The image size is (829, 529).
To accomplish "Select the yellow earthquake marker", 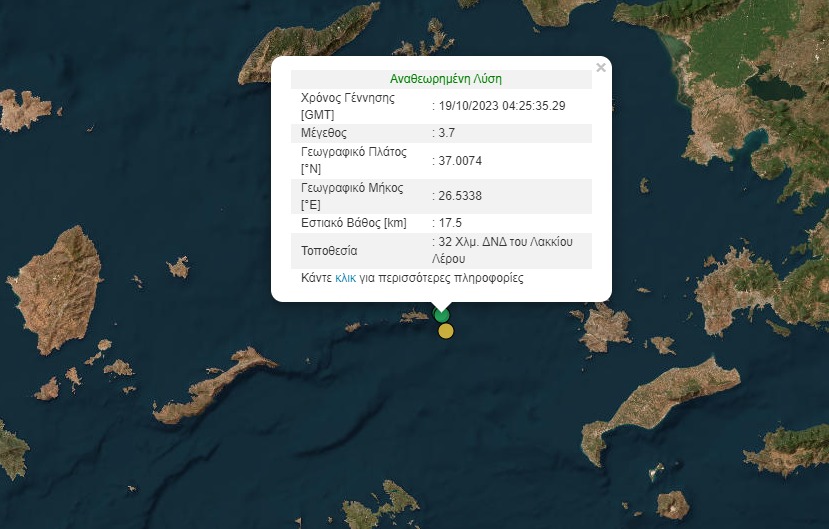I will 446,331.
